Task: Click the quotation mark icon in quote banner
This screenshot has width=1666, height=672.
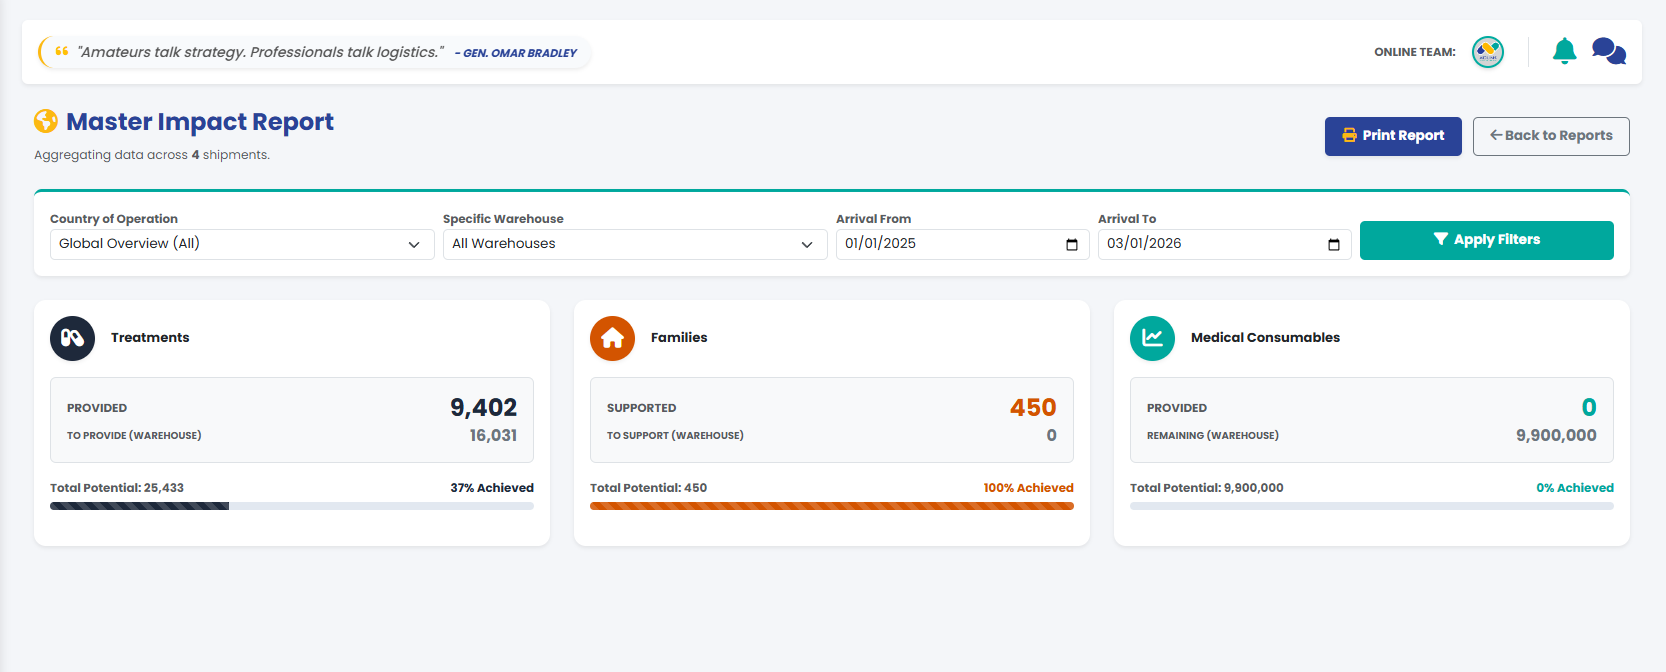Action: (62, 52)
